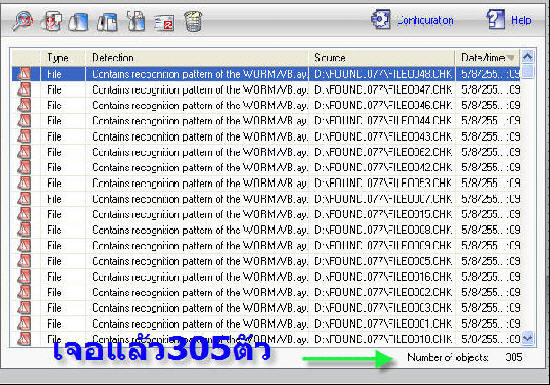Click the warning icon of the FILE0016.CHK row
Screen dimensions: 550x385
[x=24, y=277]
